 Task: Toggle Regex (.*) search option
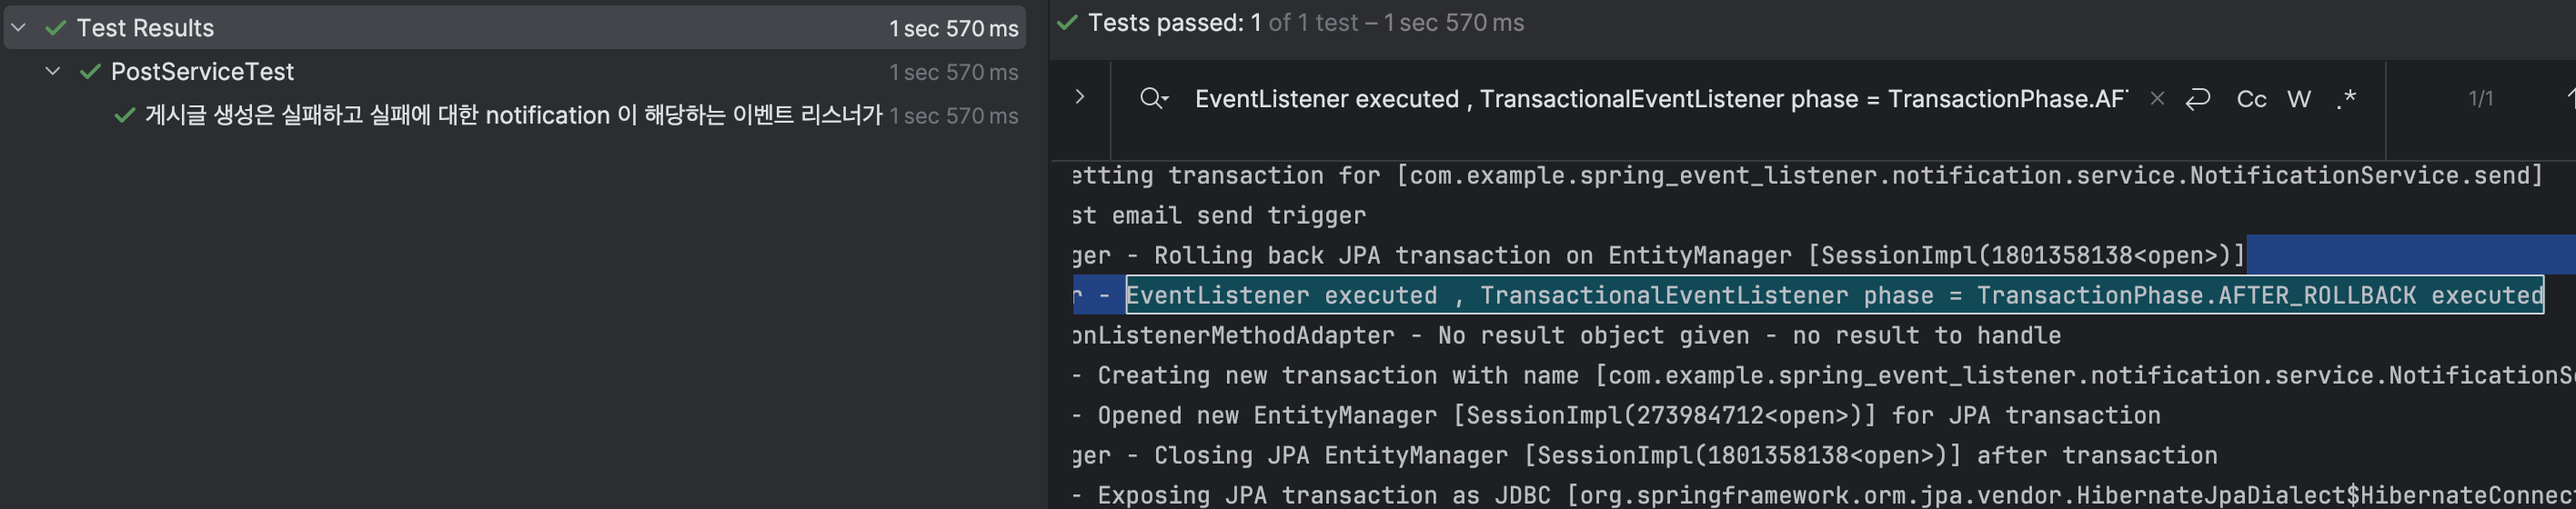coord(2346,99)
